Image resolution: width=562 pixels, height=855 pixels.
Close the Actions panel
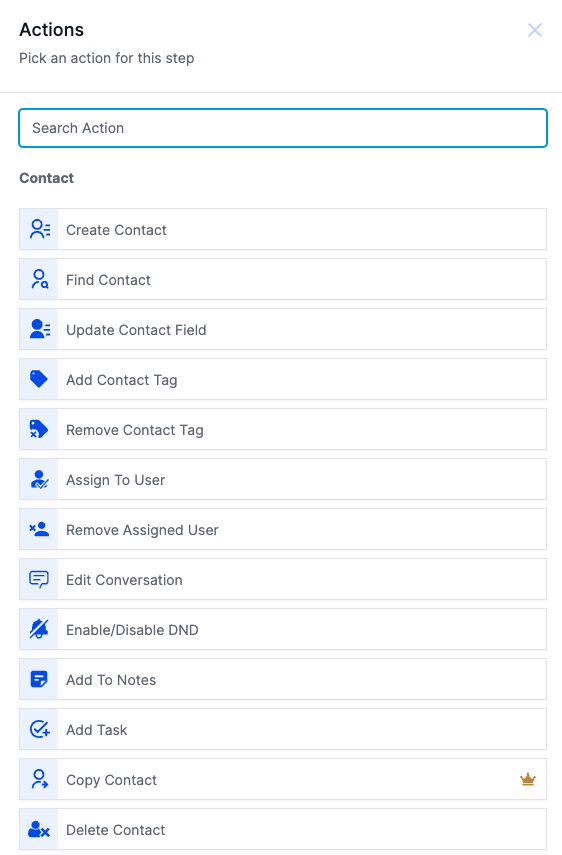point(535,30)
